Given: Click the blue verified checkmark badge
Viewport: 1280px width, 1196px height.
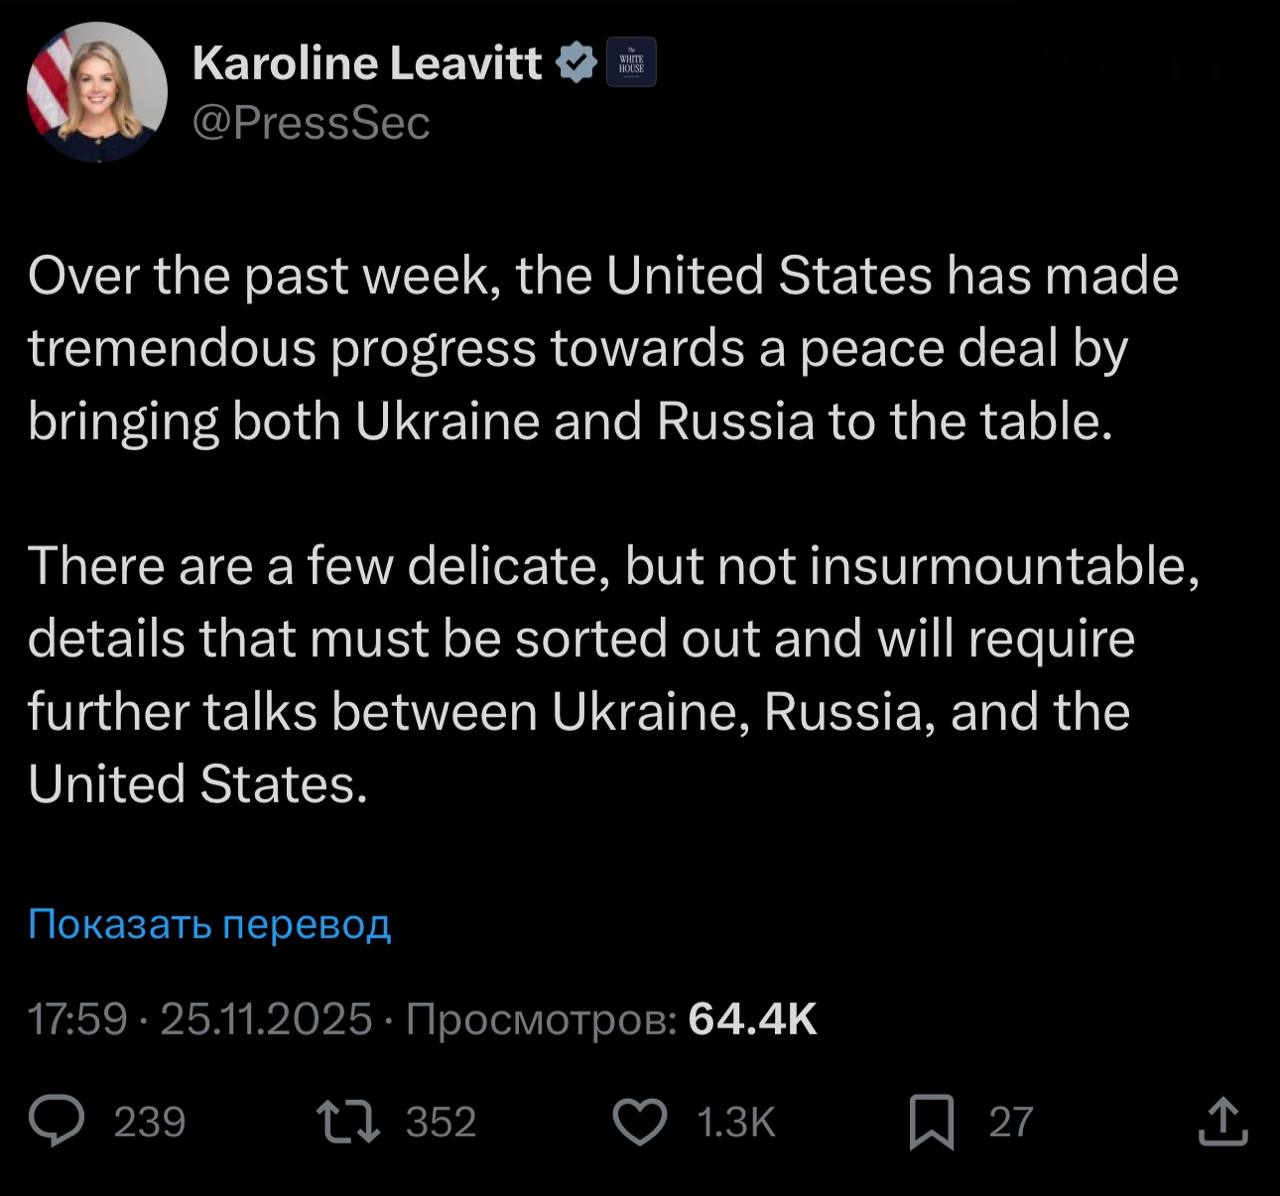Looking at the screenshot, I should (x=575, y=63).
